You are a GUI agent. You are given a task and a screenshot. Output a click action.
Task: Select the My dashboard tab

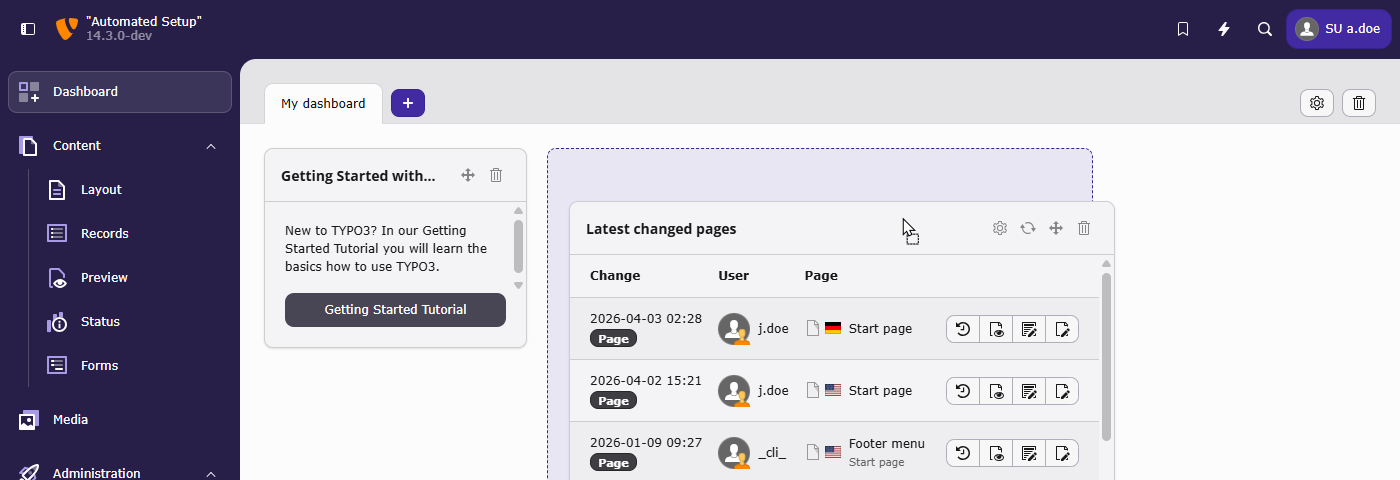coord(323,103)
